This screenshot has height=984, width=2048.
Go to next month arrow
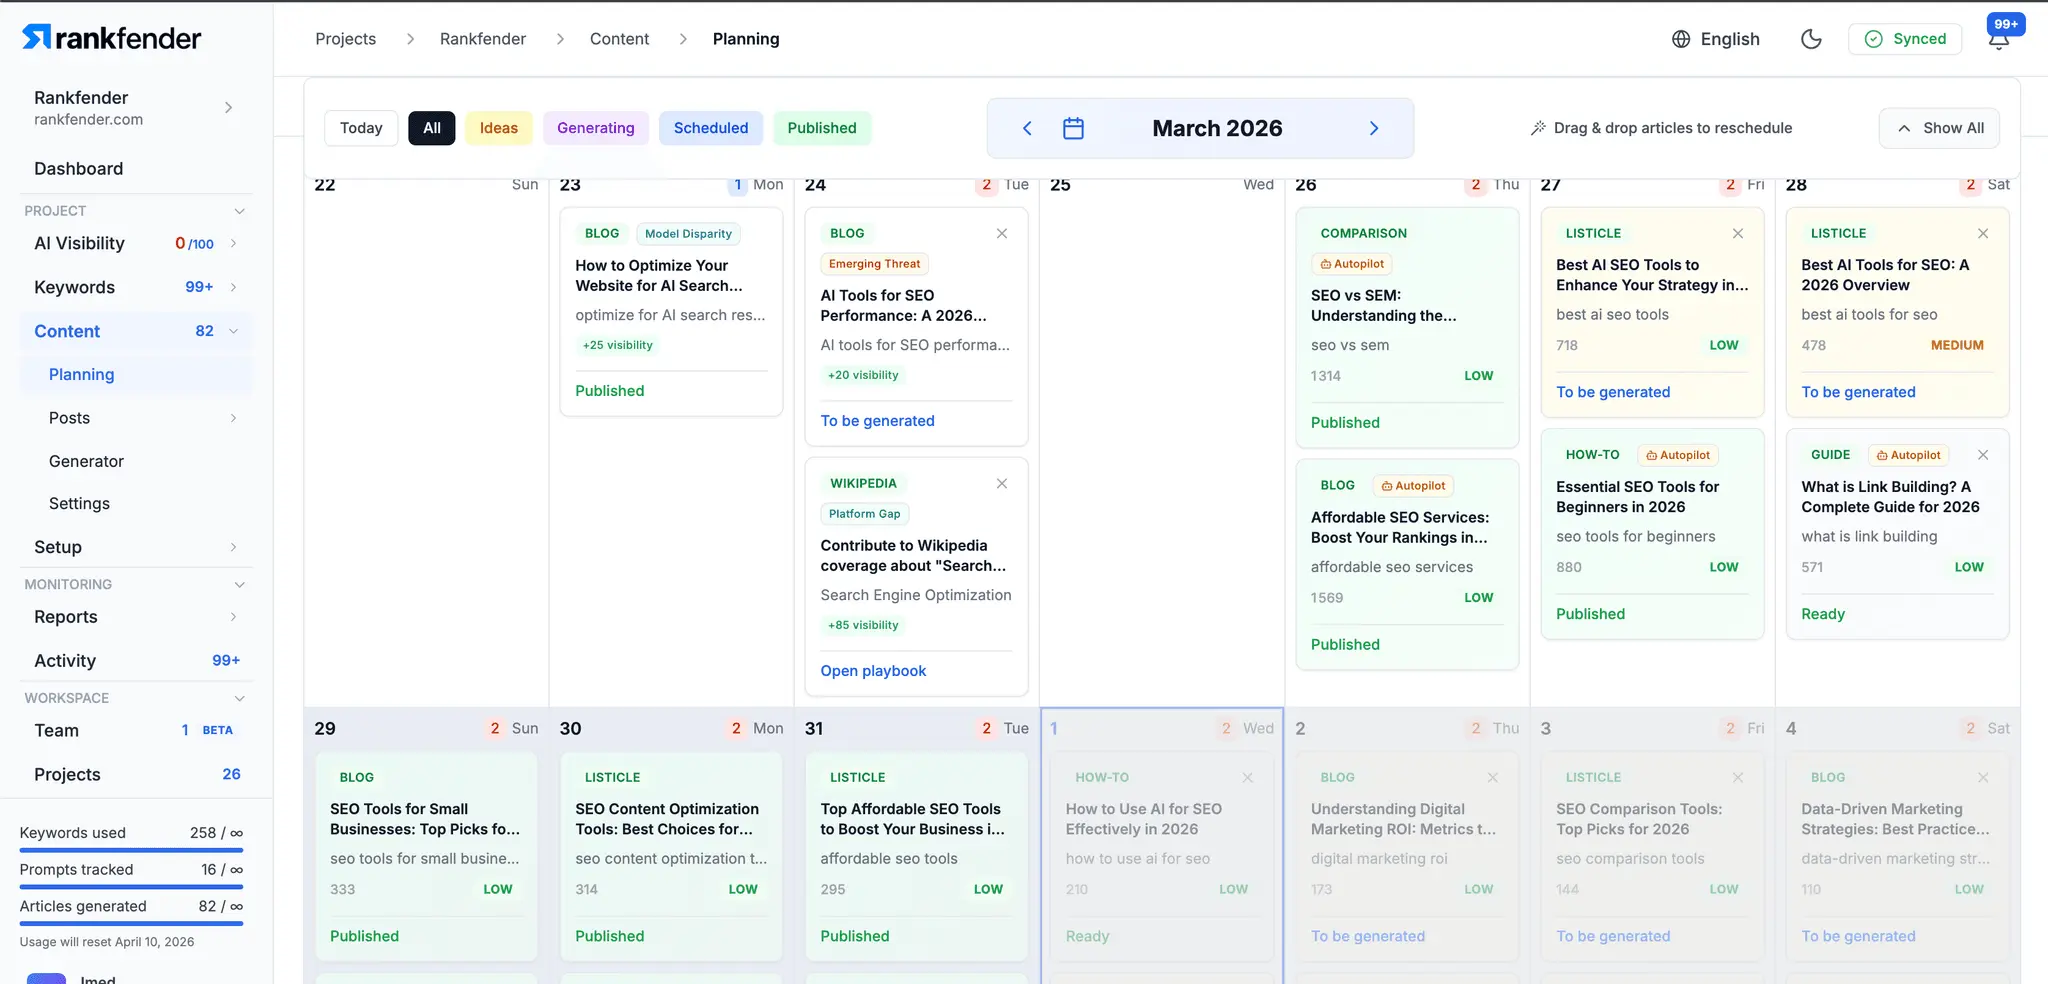coord(1374,128)
